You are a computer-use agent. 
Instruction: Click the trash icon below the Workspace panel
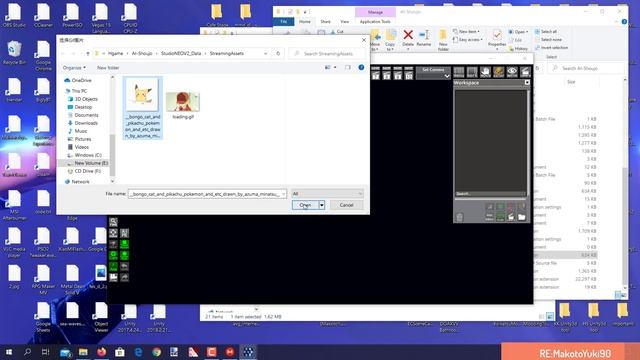point(460,217)
